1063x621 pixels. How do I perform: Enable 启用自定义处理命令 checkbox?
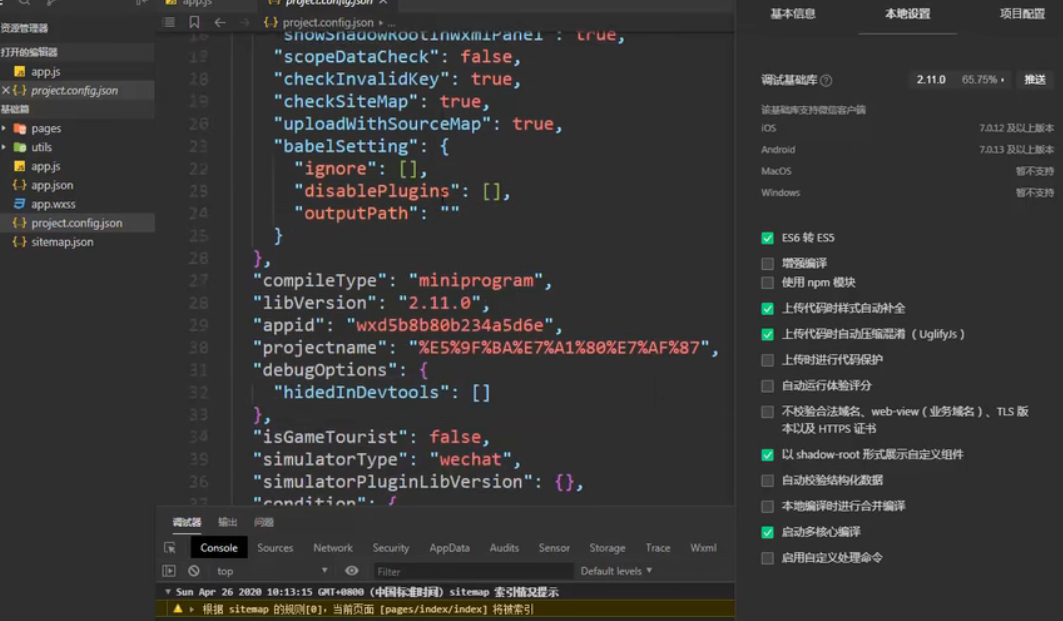(x=767, y=558)
